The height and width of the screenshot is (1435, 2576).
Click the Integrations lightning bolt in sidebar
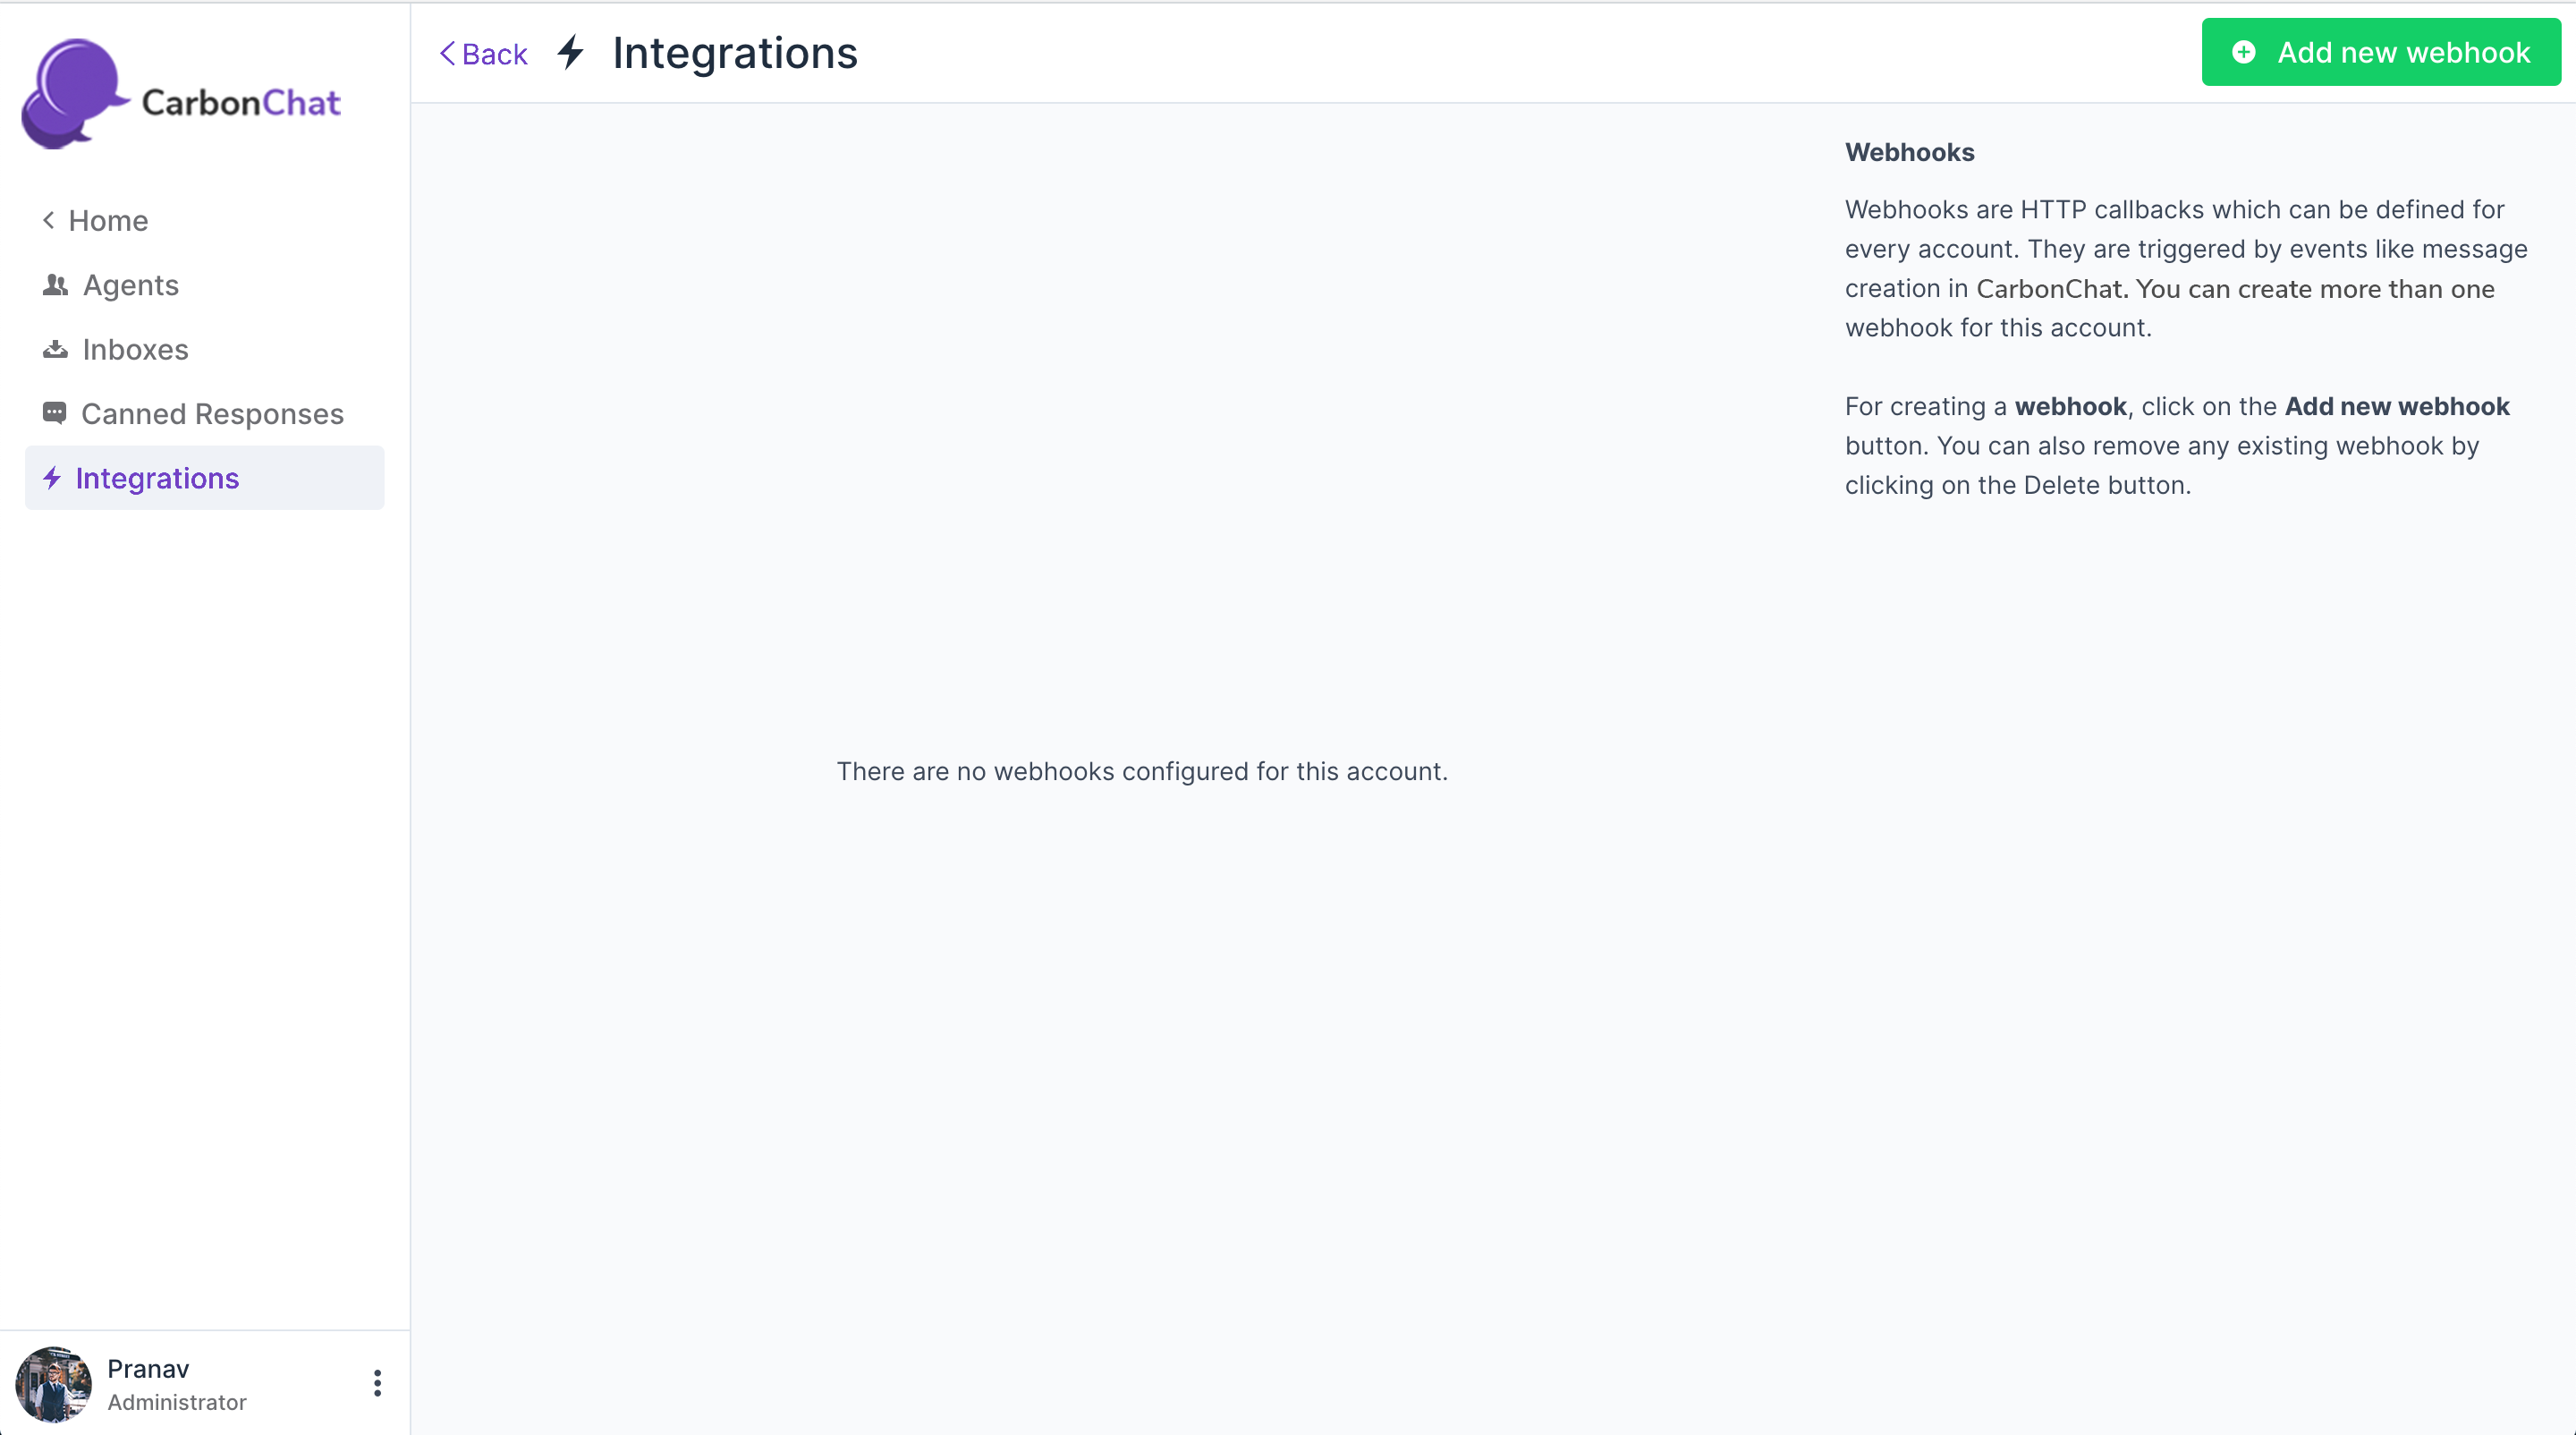coord(52,478)
